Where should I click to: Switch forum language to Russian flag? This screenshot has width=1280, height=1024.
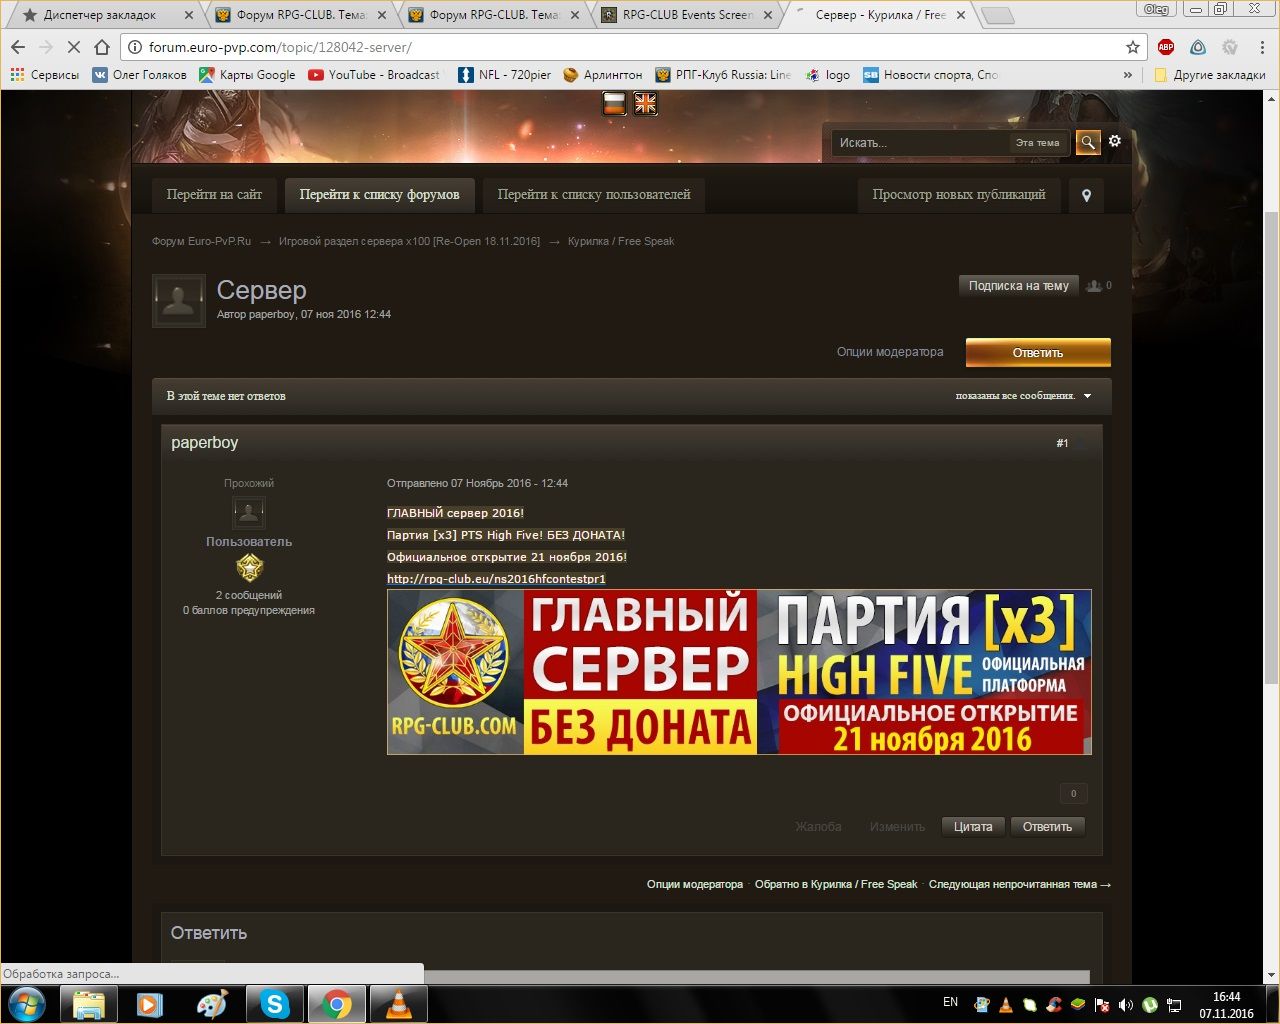point(614,103)
